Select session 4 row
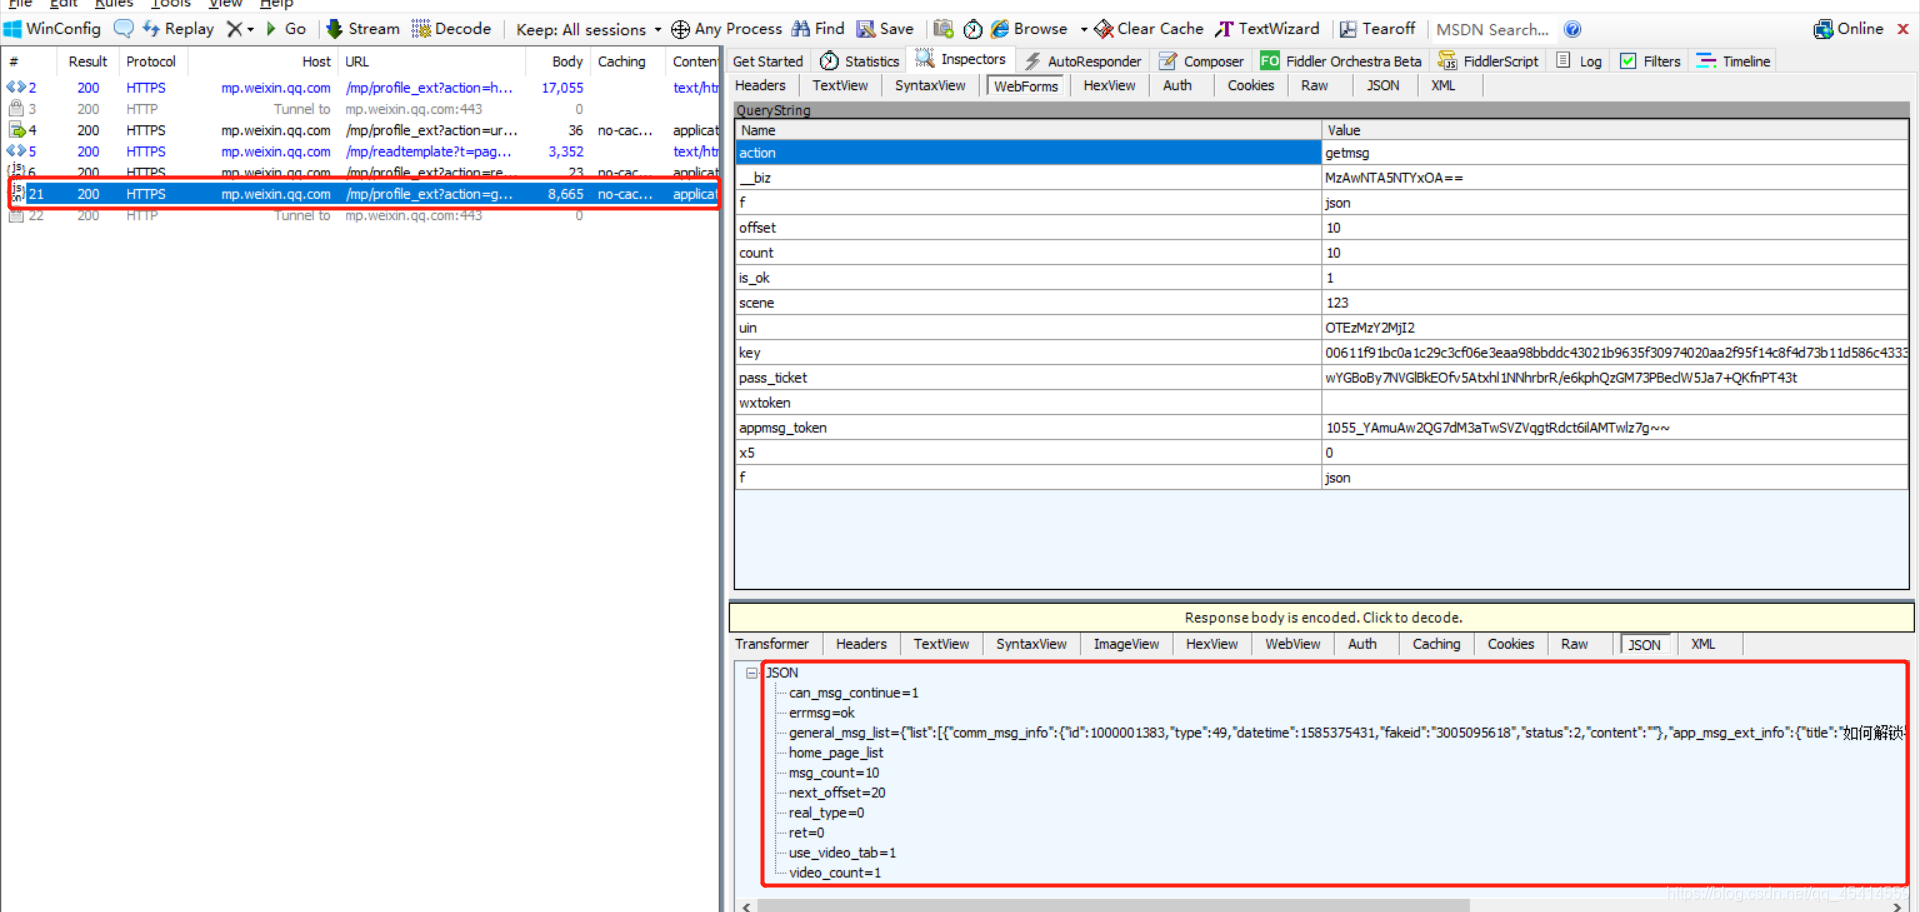Image resolution: width=1920 pixels, height=912 pixels. coord(360,130)
